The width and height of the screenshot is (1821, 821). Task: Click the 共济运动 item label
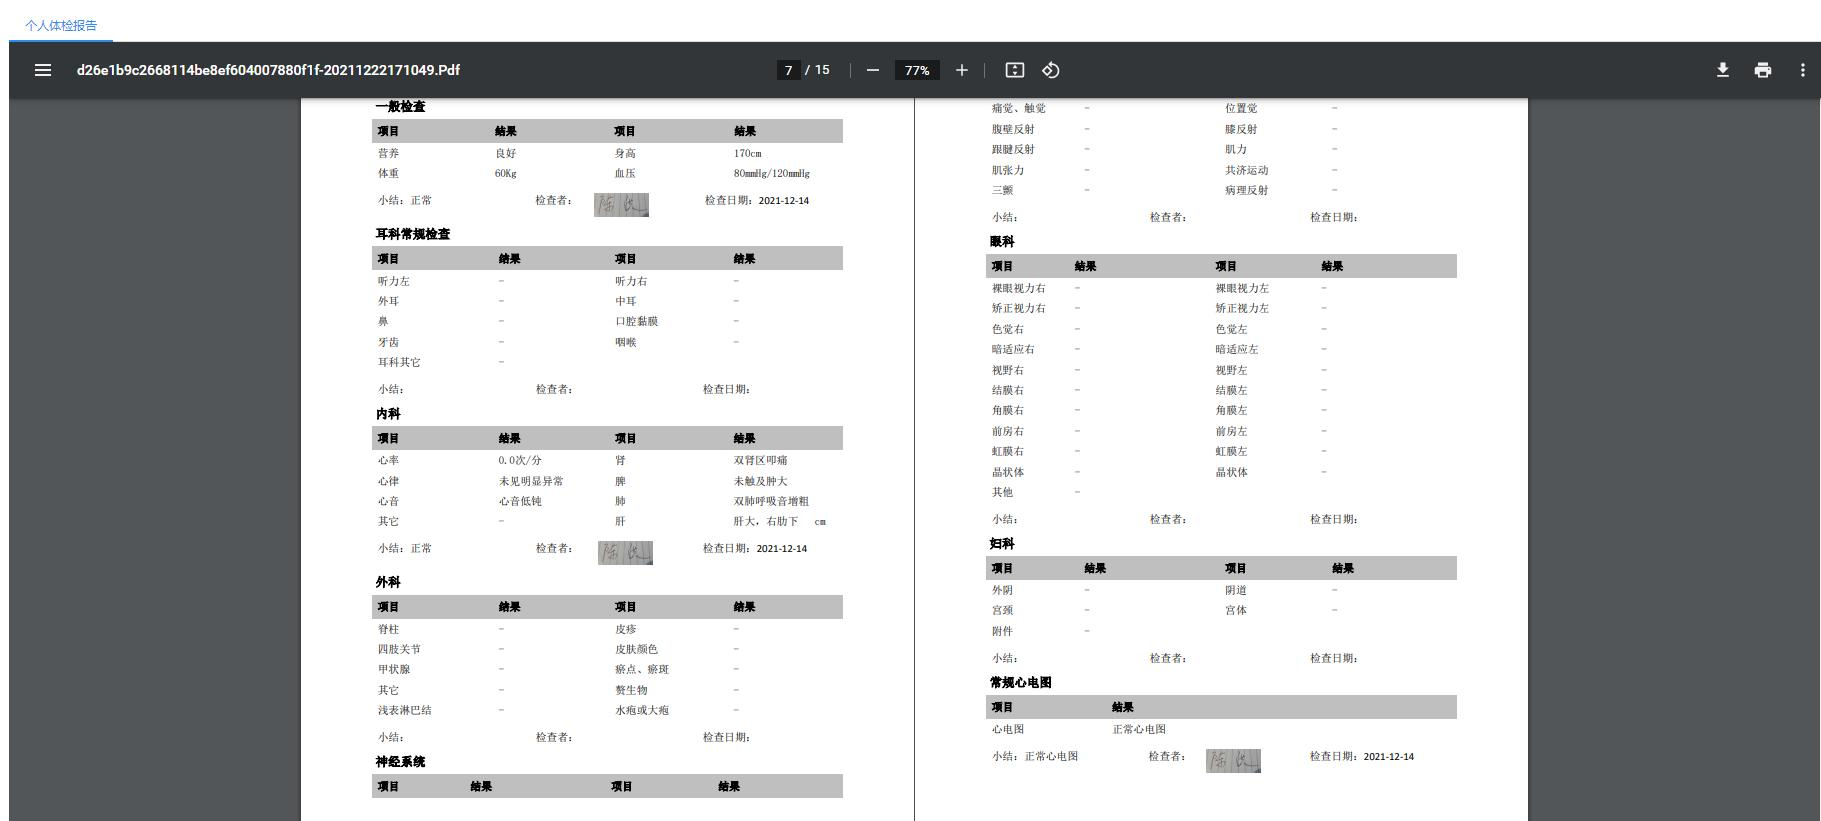point(1247,170)
